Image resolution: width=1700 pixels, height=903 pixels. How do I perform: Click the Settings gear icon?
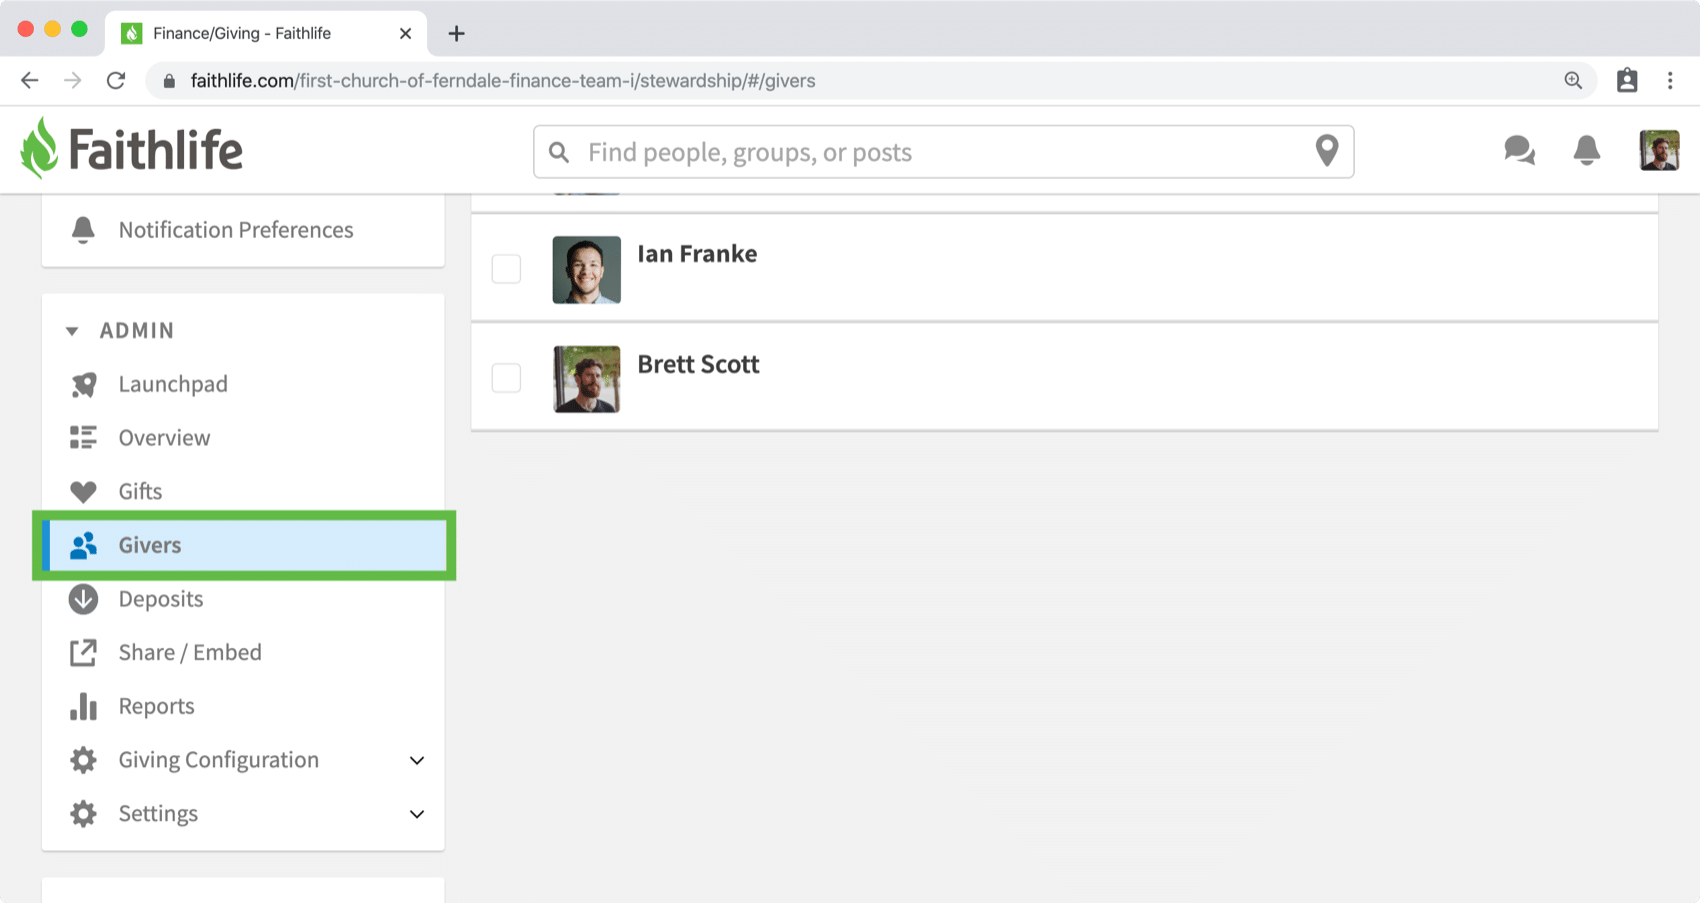pyautogui.click(x=83, y=814)
